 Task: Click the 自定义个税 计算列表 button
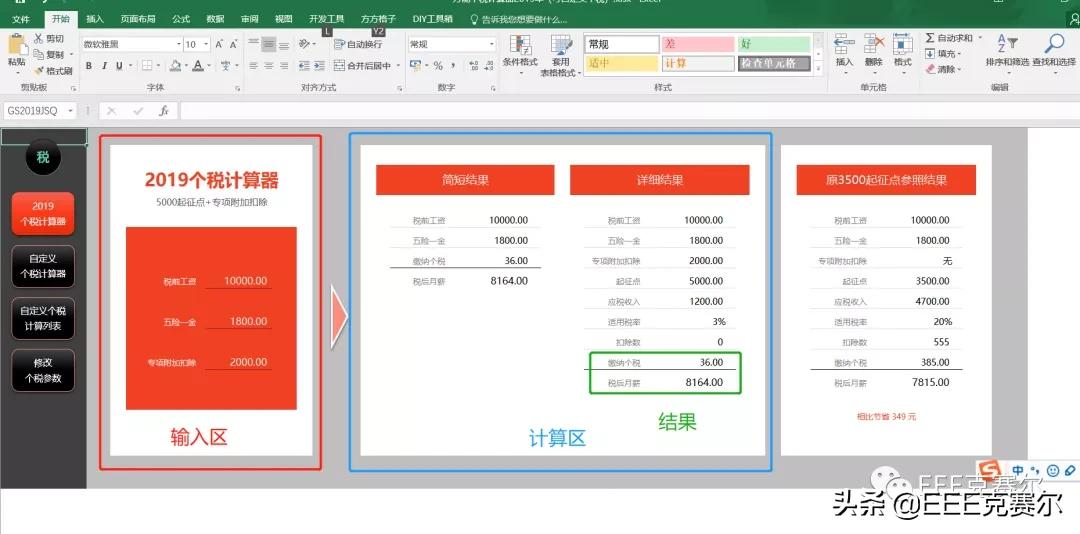pyautogui.click(x=43, y=318)
